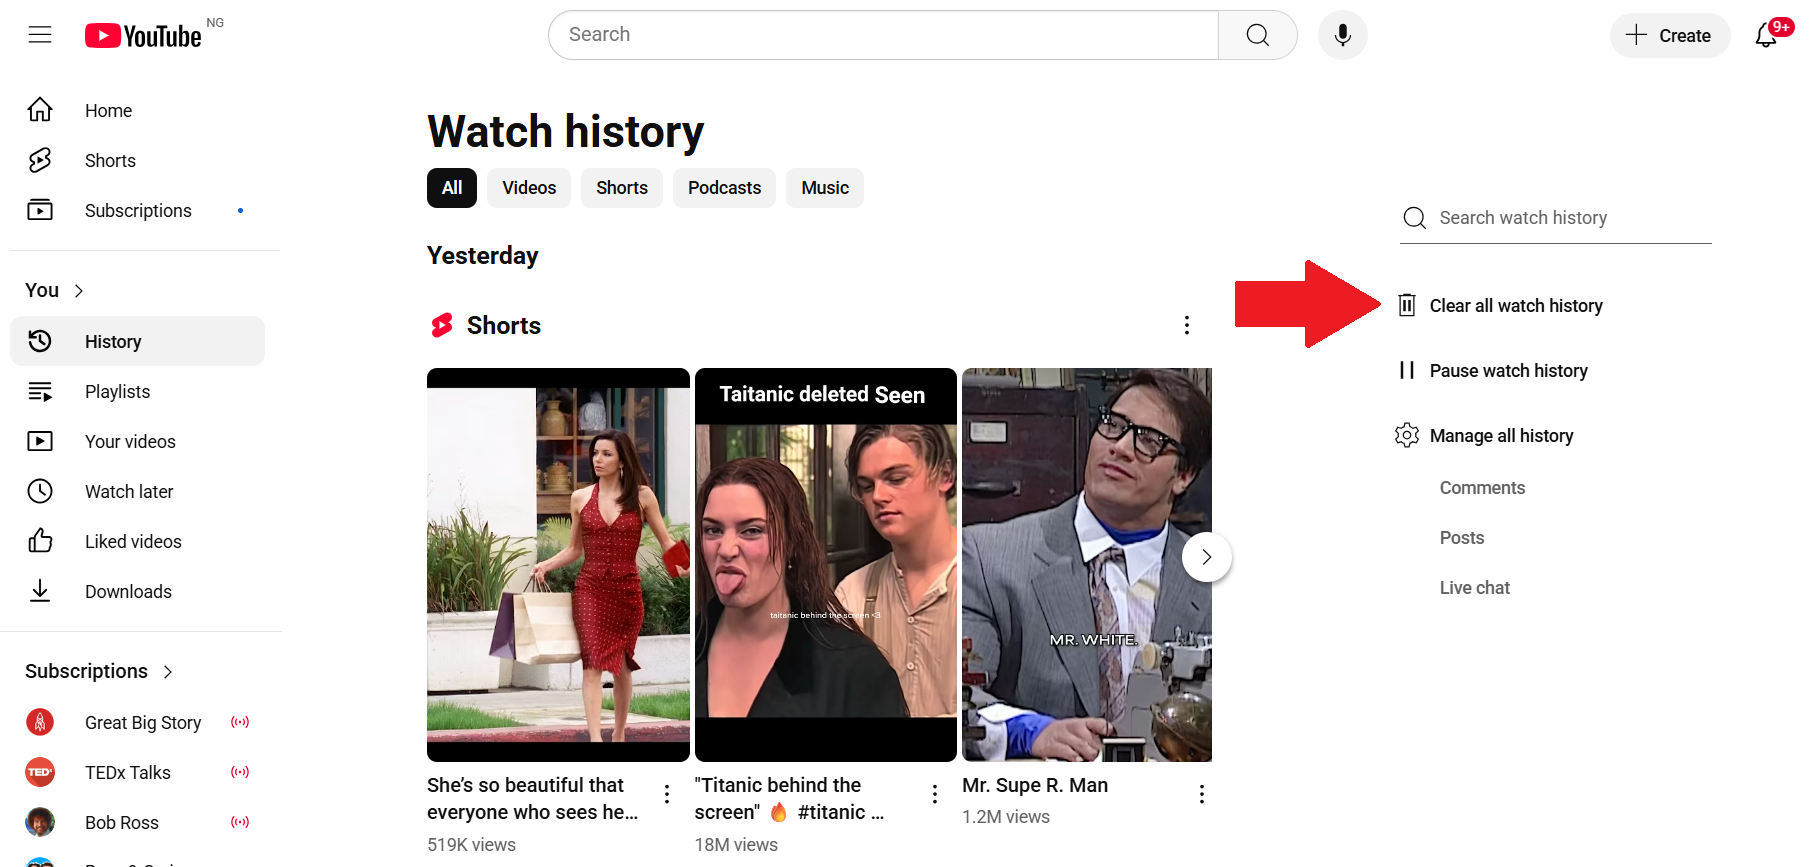The height and width of the screenshot is (867, 1811).
Task: Click the Watch later sidebar label
Action: [129, 492]
